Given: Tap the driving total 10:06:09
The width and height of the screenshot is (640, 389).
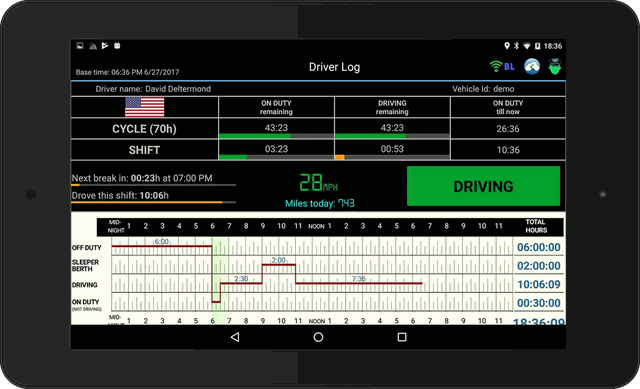Looking at the screenshot, I should 539,285.
